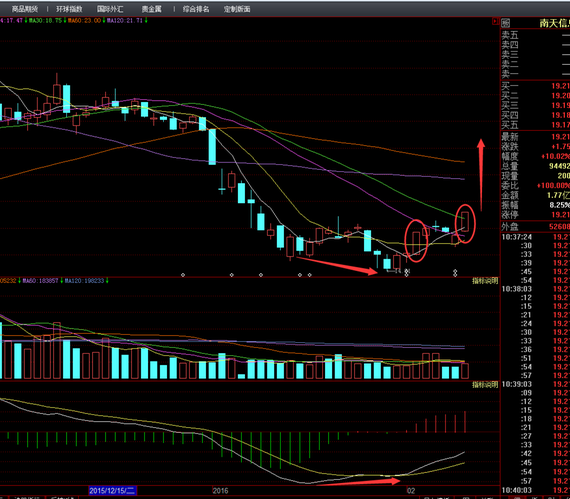
Task: Open 指标说明 link under volume chart
Action: click(x=485, y=385)
